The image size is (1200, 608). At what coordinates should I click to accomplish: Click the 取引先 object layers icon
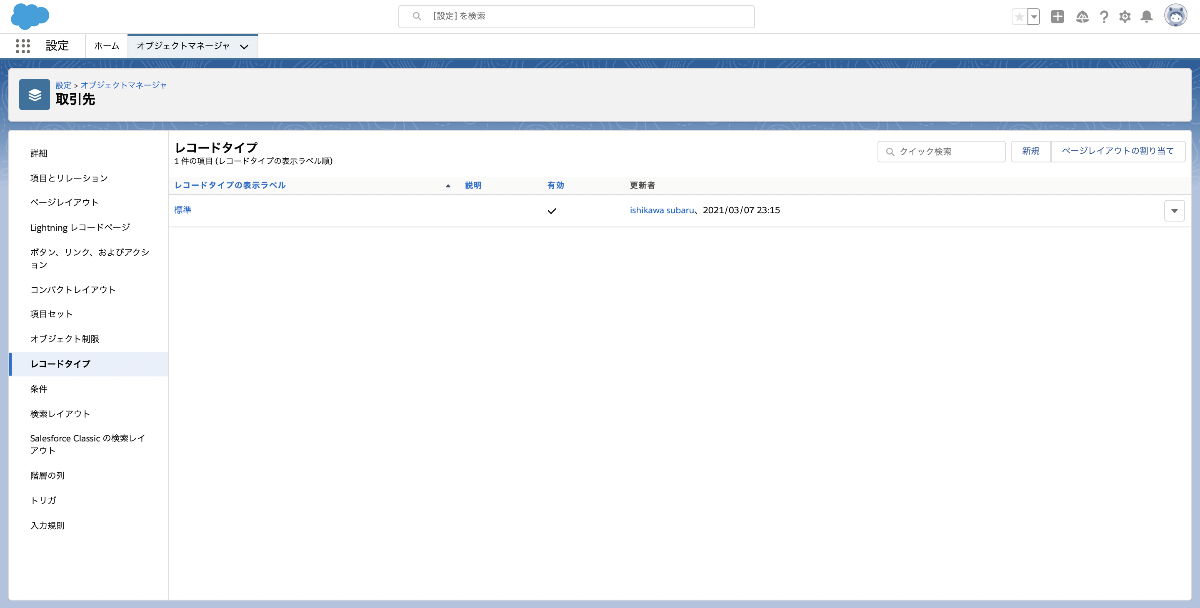tap(35, 95)
